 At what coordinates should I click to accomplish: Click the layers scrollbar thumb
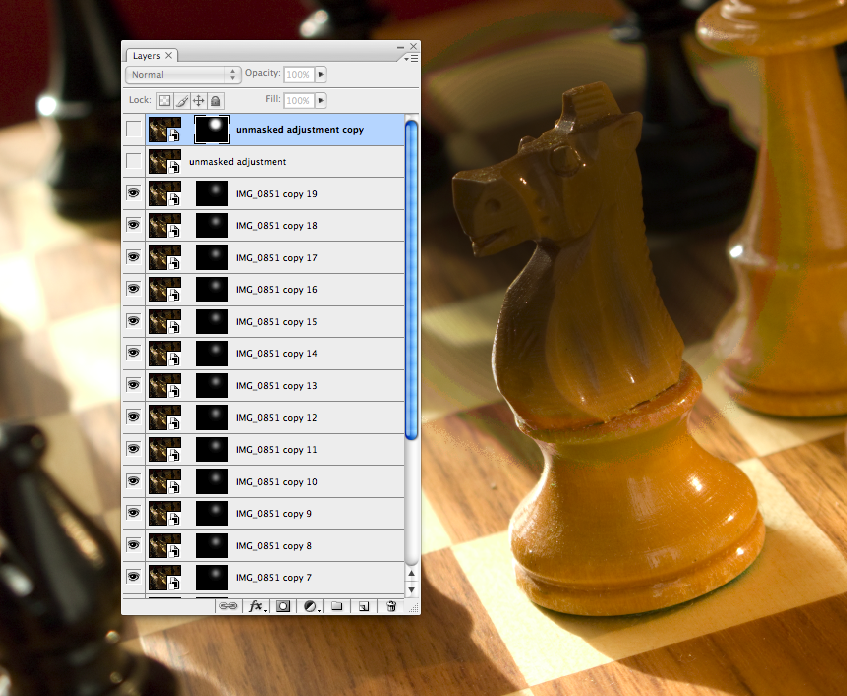[x=411, y=280]
